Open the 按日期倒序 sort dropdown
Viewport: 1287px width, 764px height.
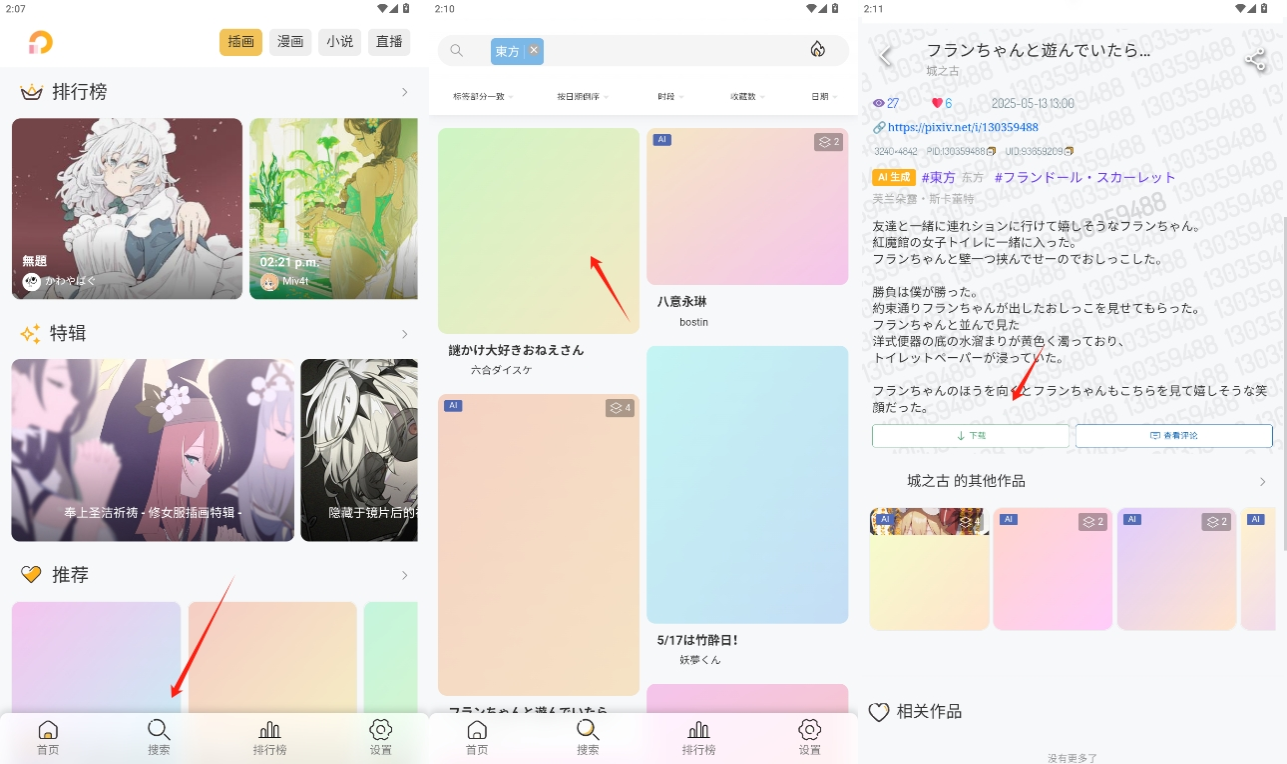coord(582,97)
